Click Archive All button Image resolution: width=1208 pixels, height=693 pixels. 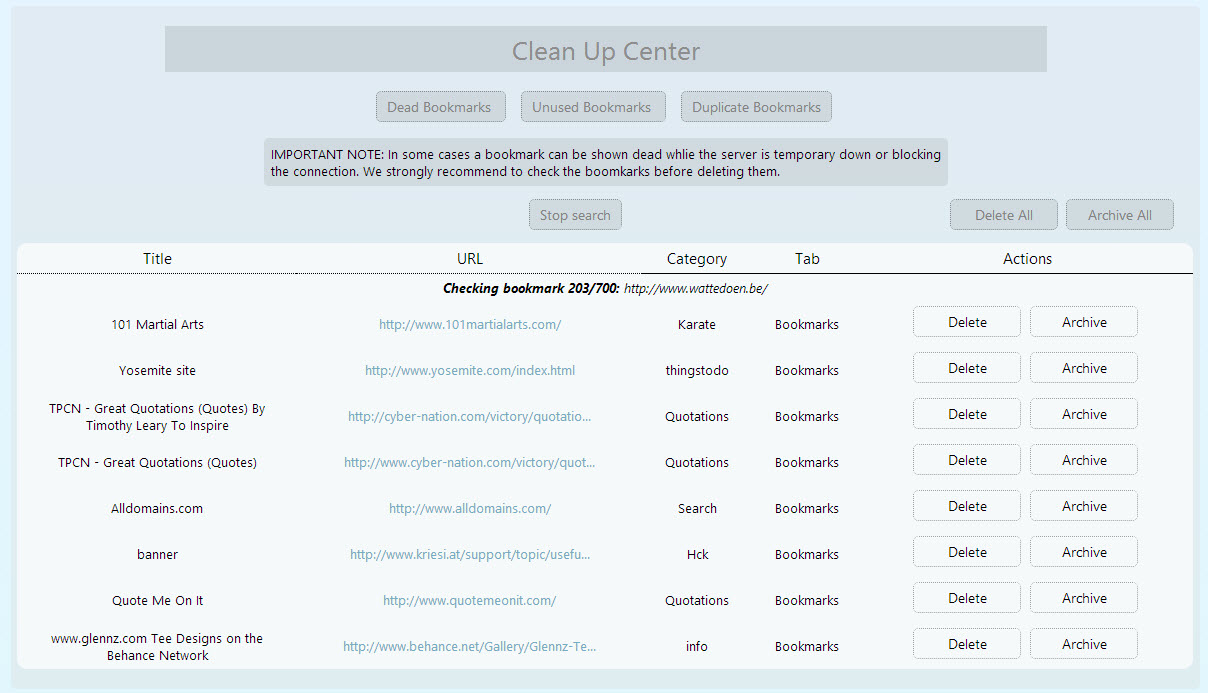coord(1119,215)
